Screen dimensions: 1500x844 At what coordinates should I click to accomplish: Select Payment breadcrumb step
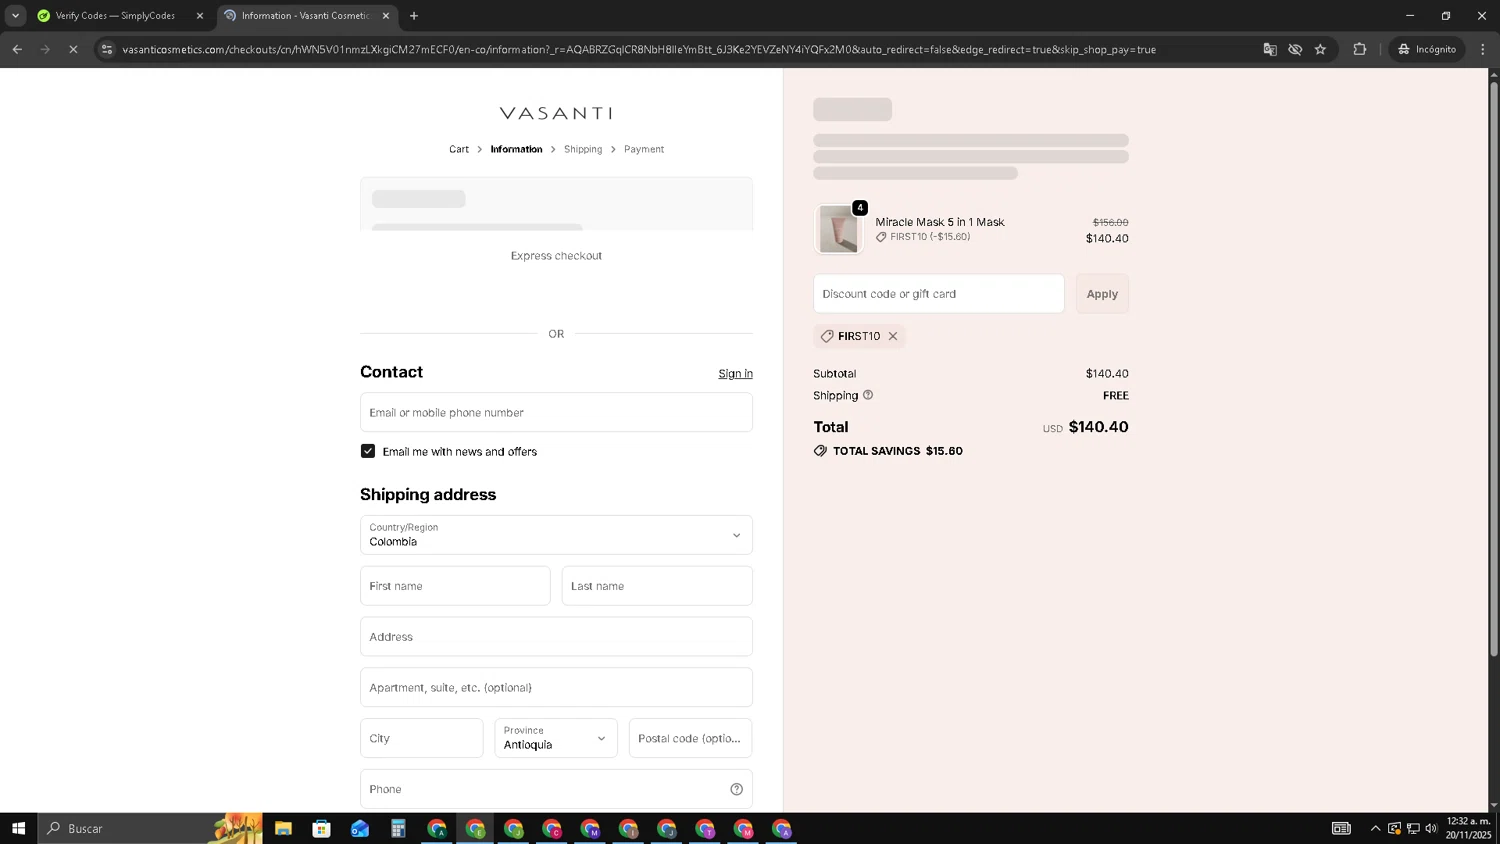point(644,149)
